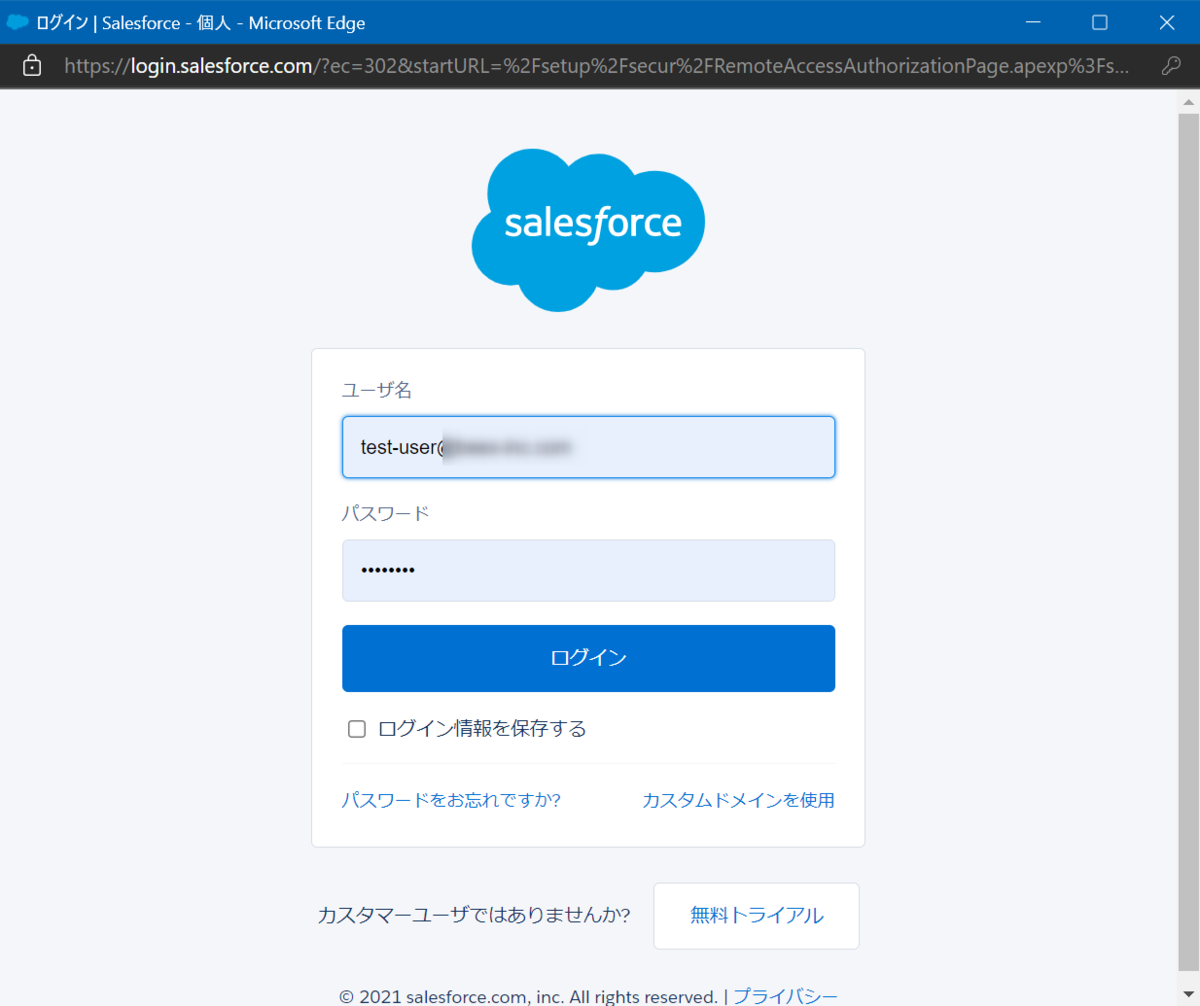Open the プライバシー link in footer
The width and height of the screenshot is (1200, 1006).
(785, 996)
